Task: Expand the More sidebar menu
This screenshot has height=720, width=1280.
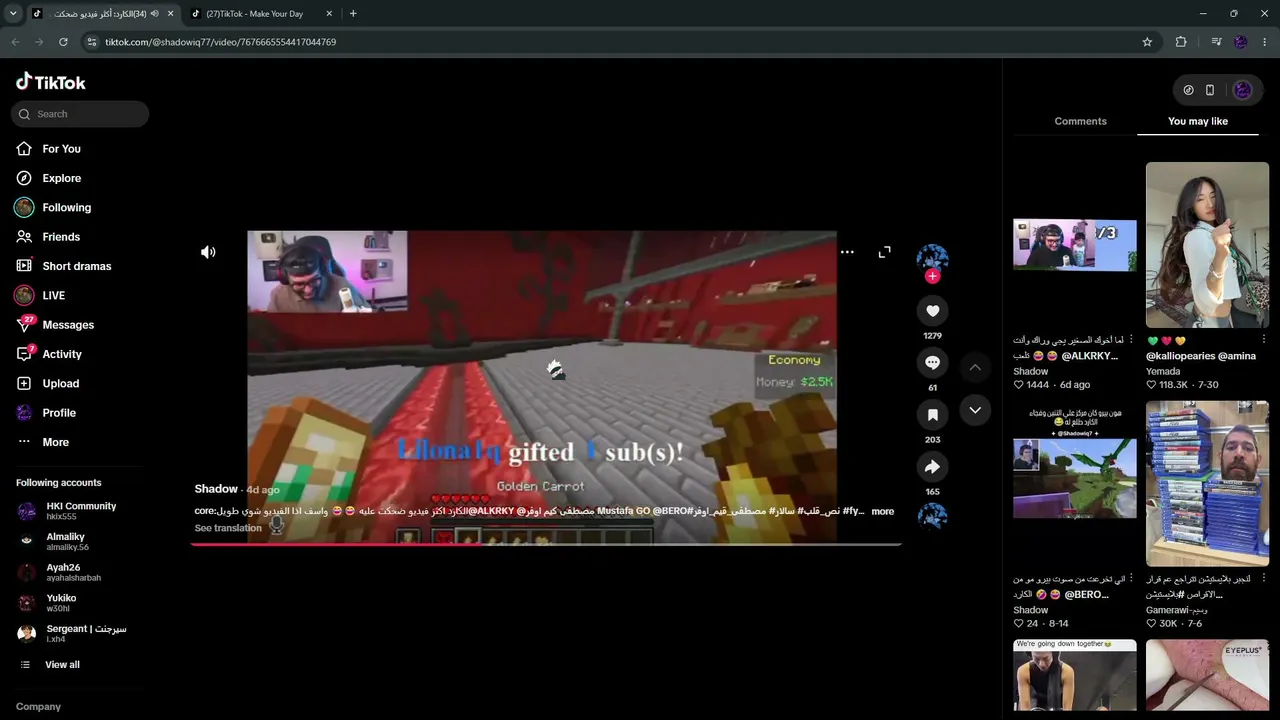Action: [55, 442]
